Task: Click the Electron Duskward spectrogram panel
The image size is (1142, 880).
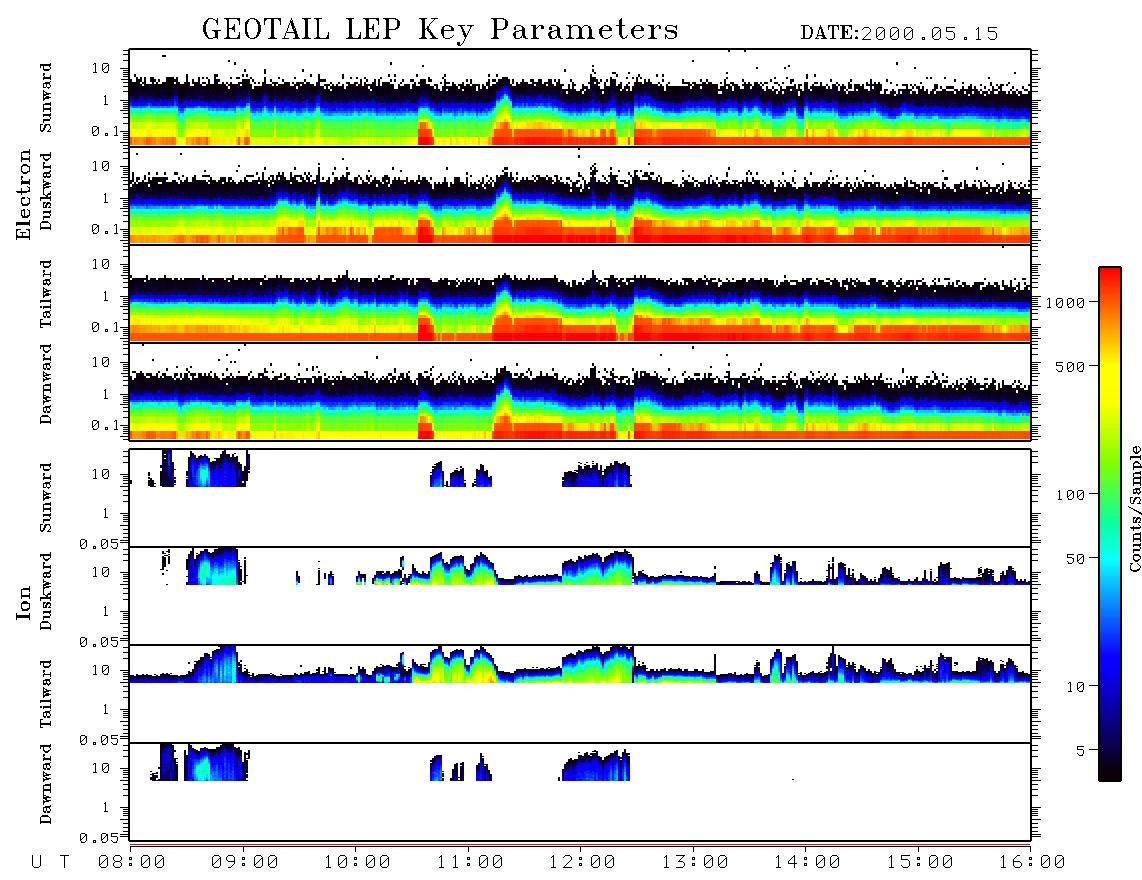Action: pyautogui.click(x=580, y=195)
